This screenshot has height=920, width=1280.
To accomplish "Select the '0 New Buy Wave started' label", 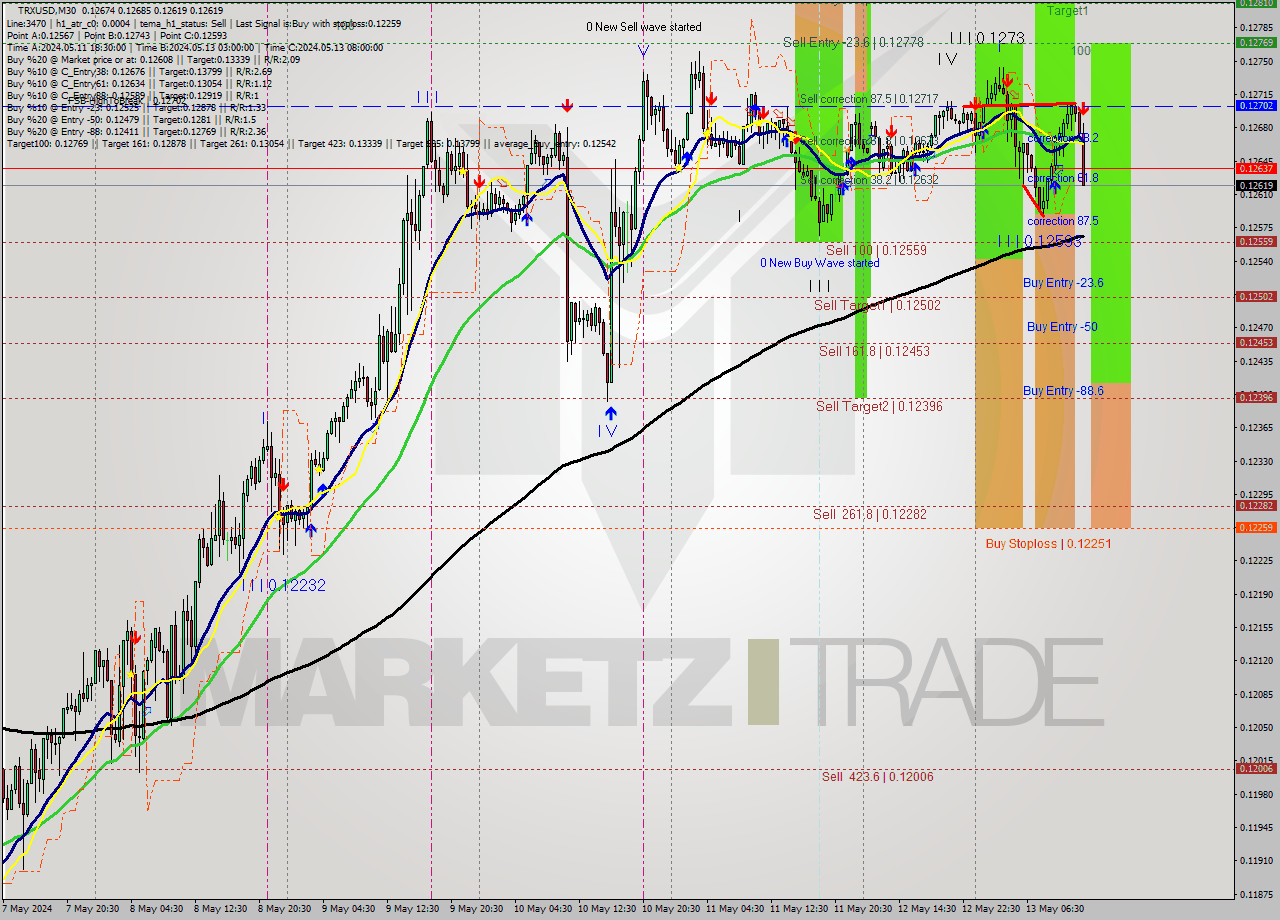I will (820, 263).
